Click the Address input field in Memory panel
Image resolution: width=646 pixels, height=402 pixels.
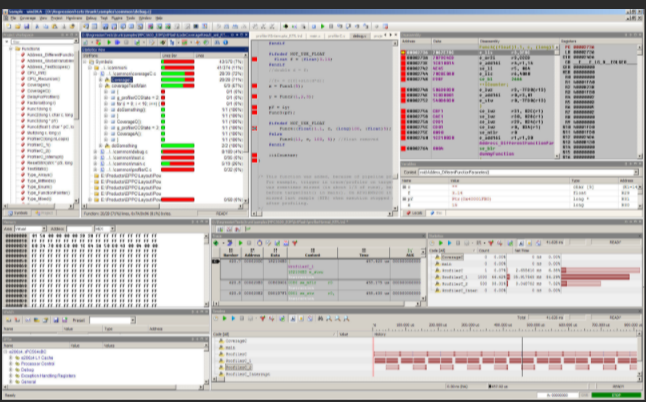click(79, 229)
